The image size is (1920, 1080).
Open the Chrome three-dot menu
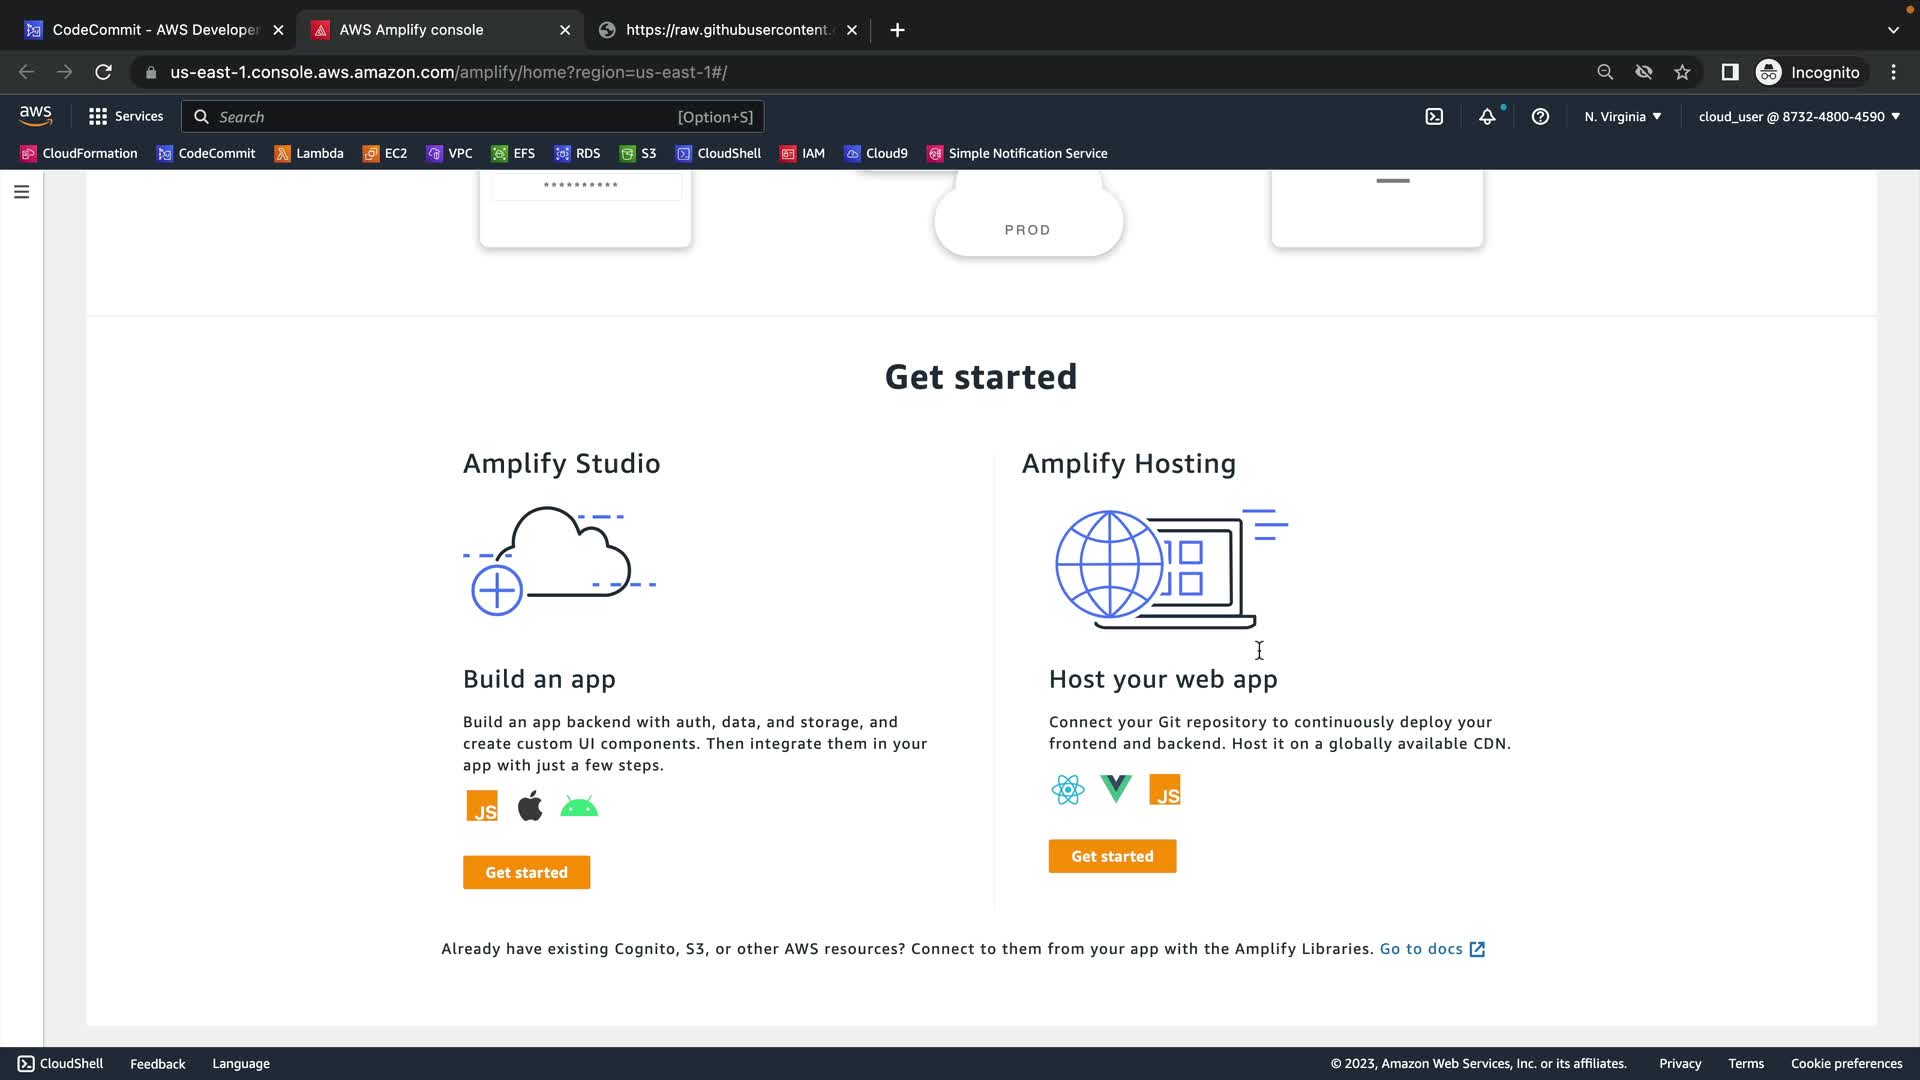tap(1893, 72)
